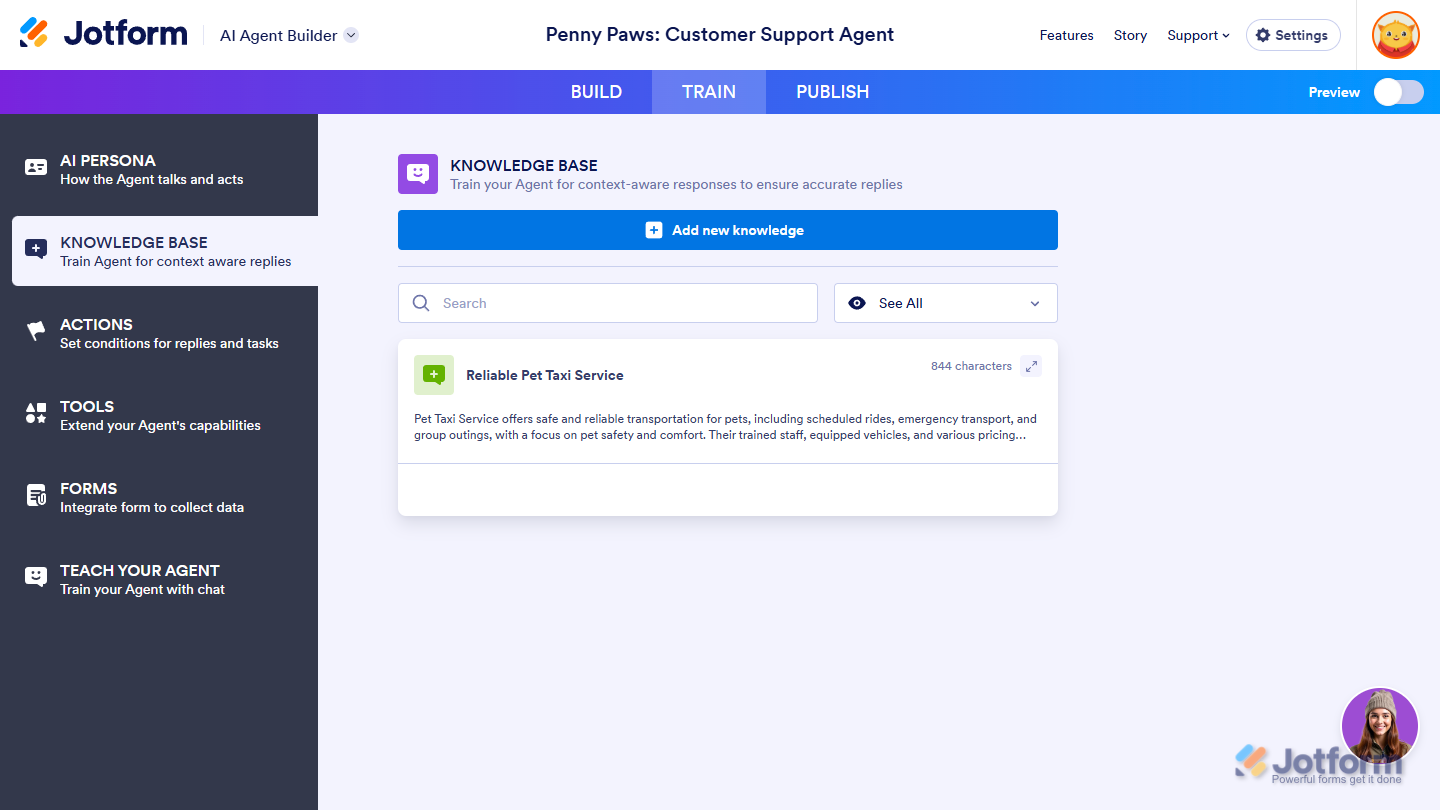The height and width of the screenshot is (810, 1440).
Task: Click the green knowledge entry icon
Action: pyautogui.click(x=434, y=375)
